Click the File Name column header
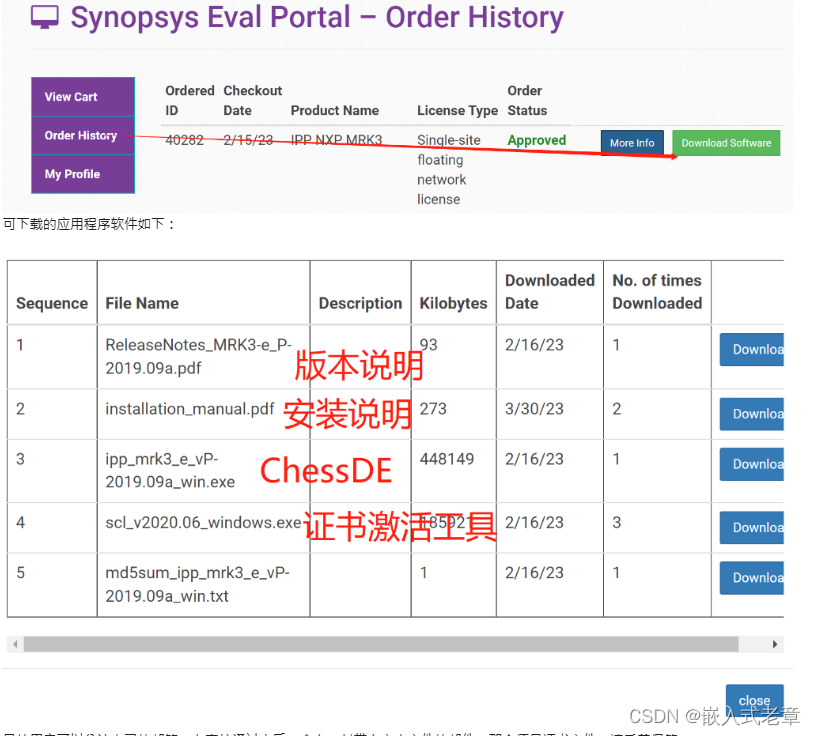The image size is (816, 736). coord(142,303)
